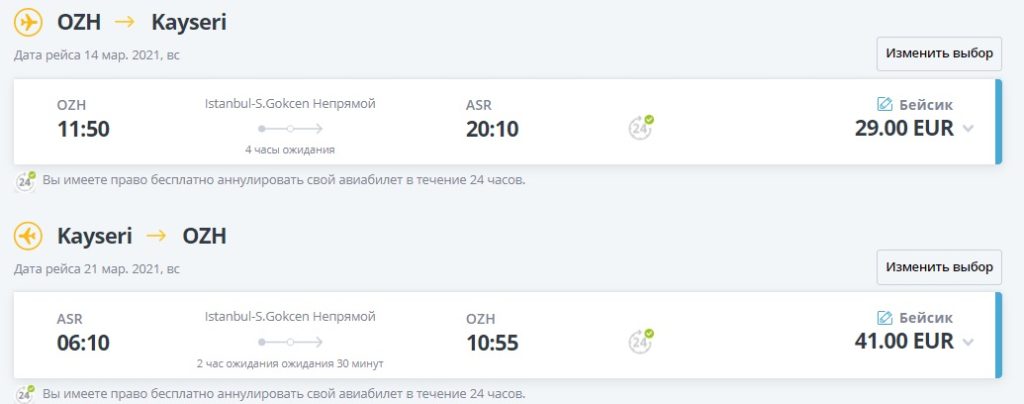Screen dimensions: 1024x404
Task: Click the 24-hour icon in the 29.00 EUR flight card
Action: click(x=640, y=127)
